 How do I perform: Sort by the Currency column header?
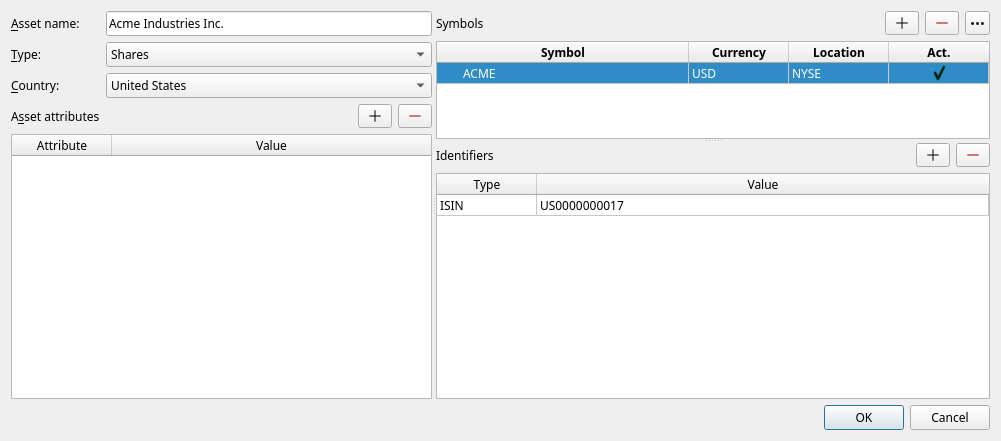739,52
